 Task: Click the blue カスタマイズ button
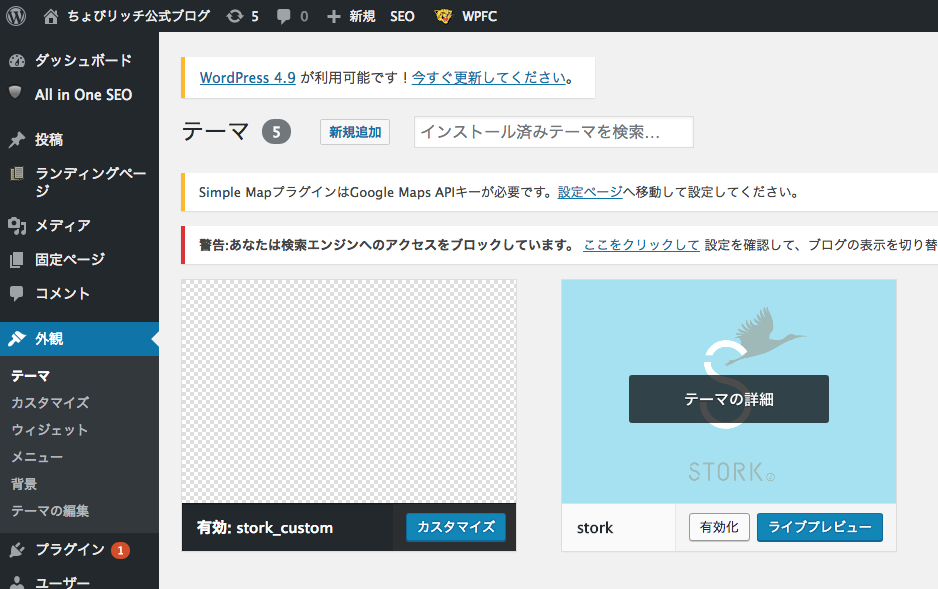(x=456, y=527)
